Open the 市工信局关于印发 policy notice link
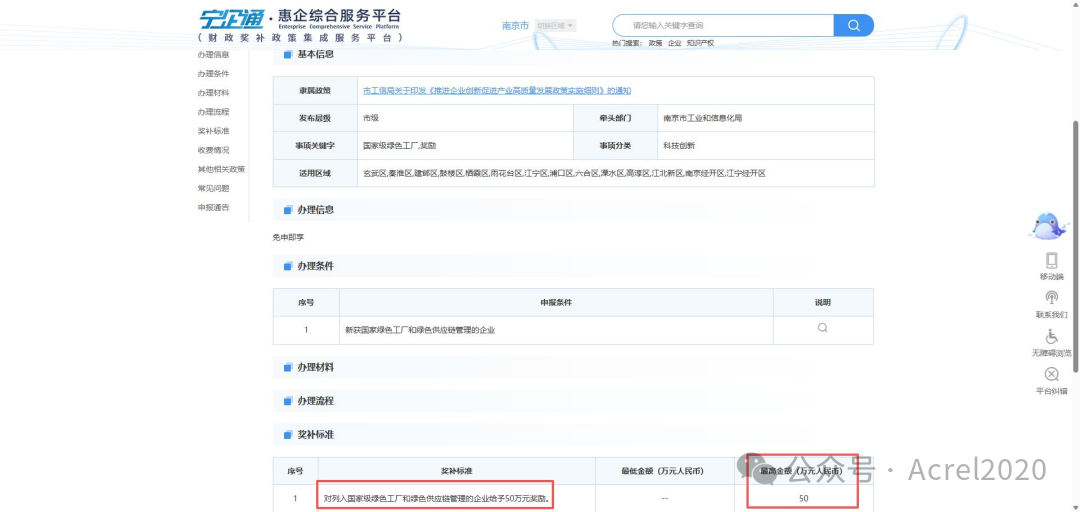This screenshot has width=1080, height=512. [x=497, y=90]
